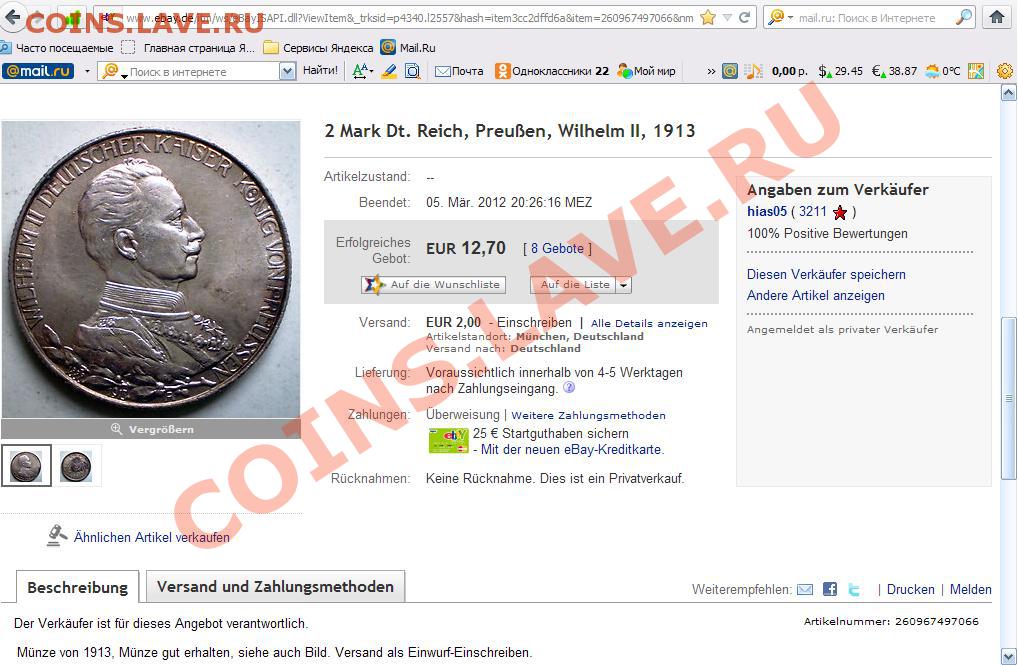This screenshot has height=665, width=1018.
Task: Switch to Versand und Zahlungsmethoden tab
Action: 275,586
